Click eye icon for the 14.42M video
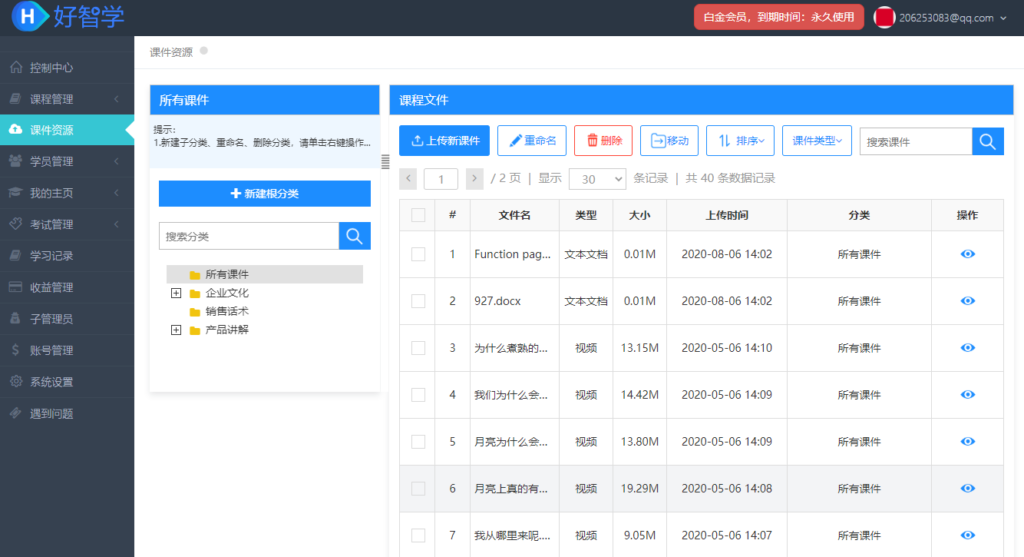The height and width of the screenshot is (557, 1024). 968,394
